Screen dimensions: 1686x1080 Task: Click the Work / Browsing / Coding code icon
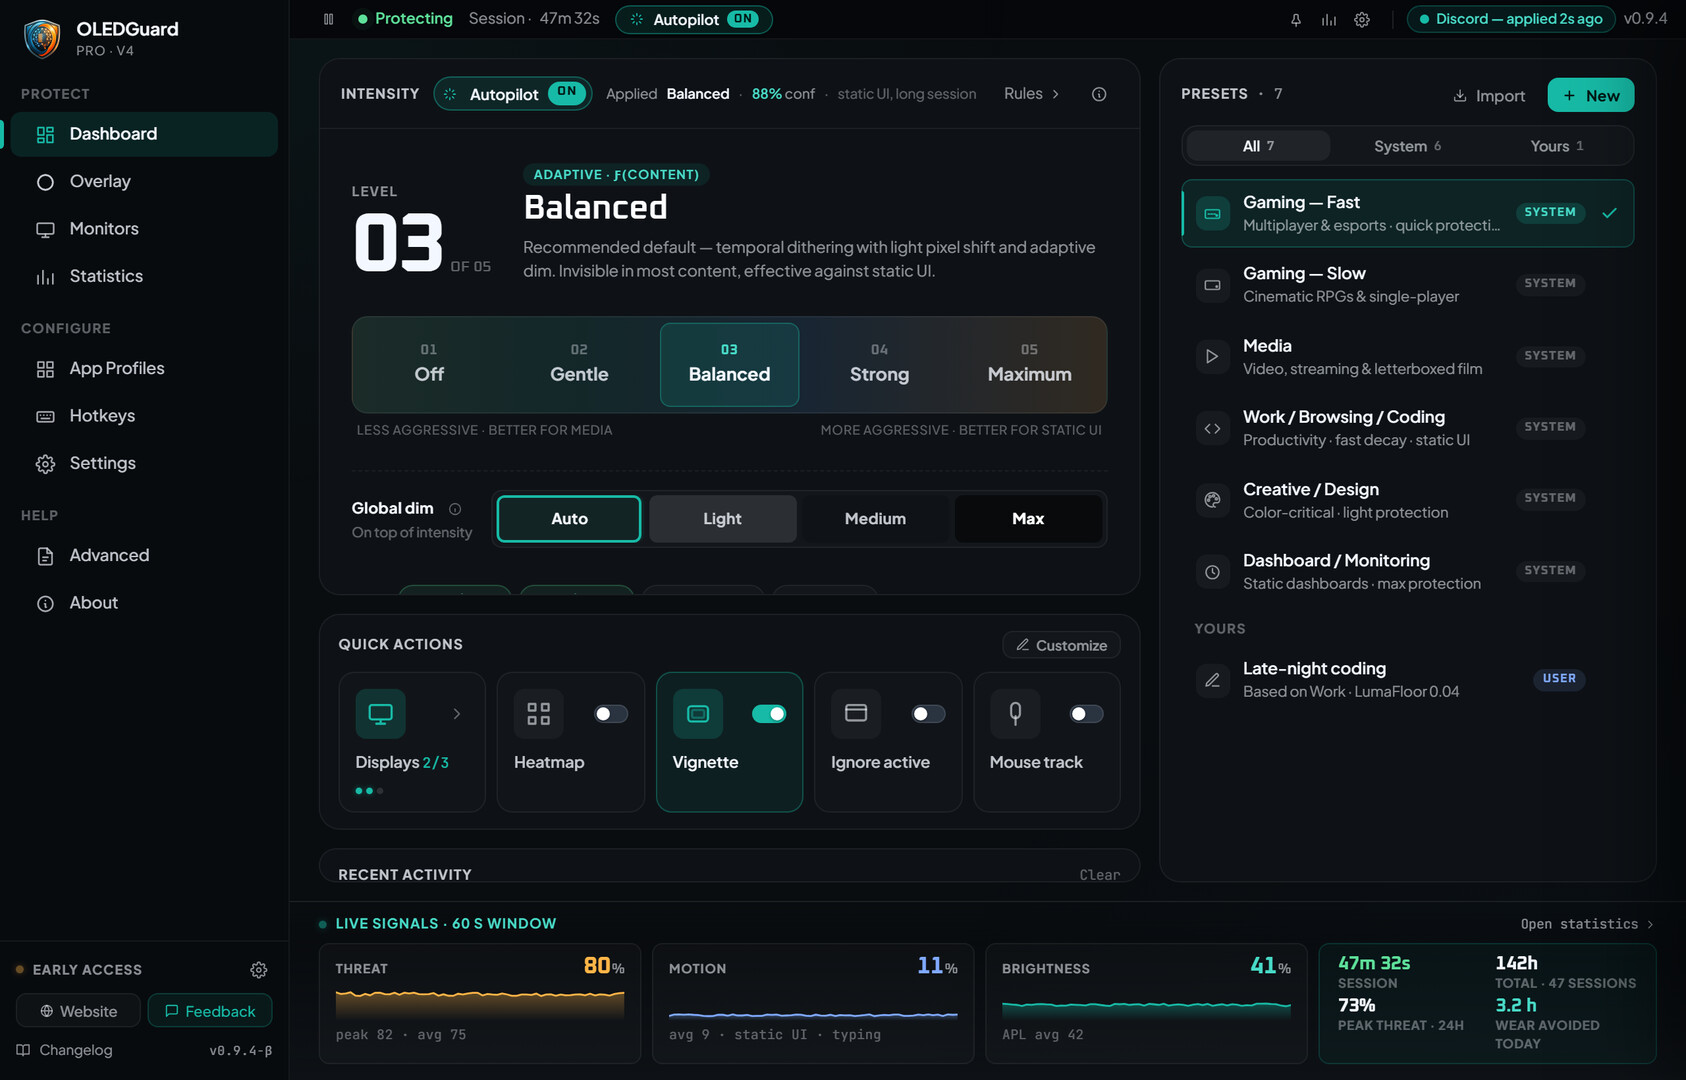point(1212,428)
